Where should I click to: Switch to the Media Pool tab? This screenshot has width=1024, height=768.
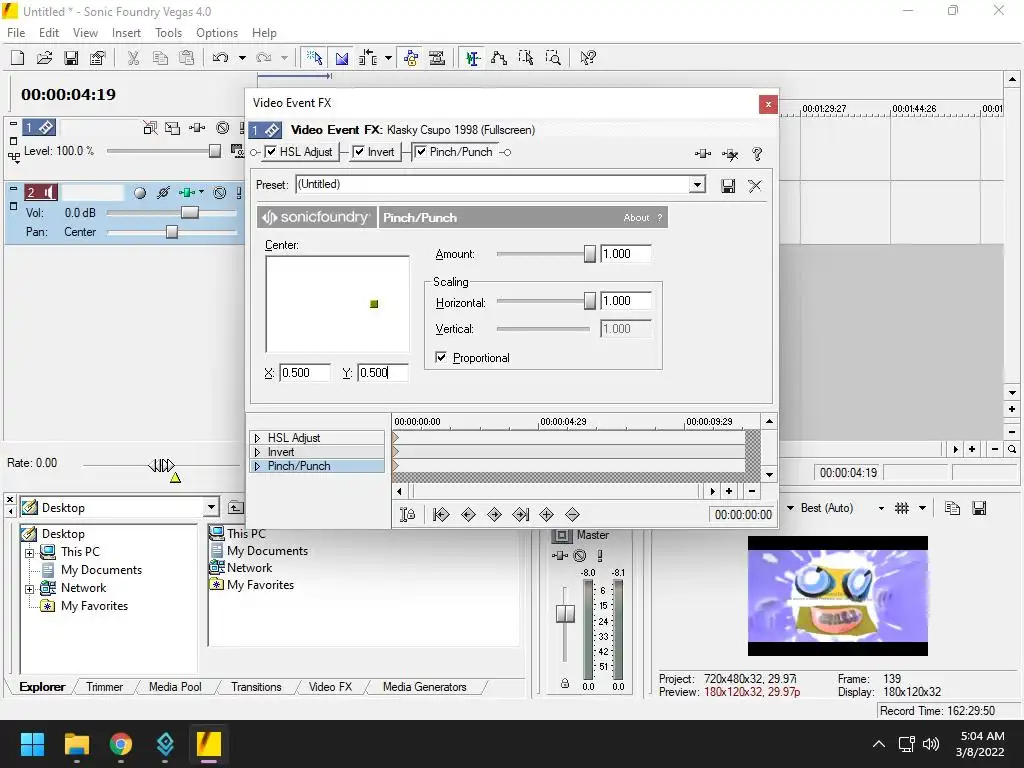click(175, 687)
